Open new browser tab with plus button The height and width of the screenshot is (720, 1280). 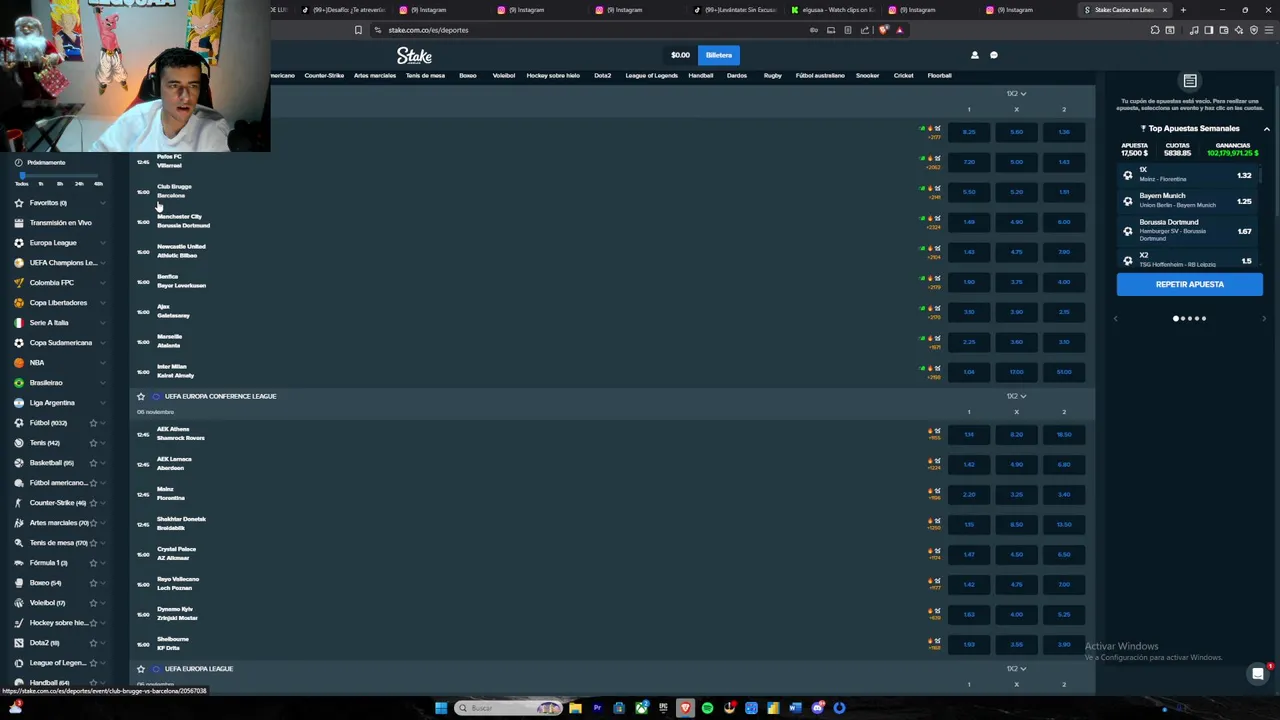(x=1183, y=10)
